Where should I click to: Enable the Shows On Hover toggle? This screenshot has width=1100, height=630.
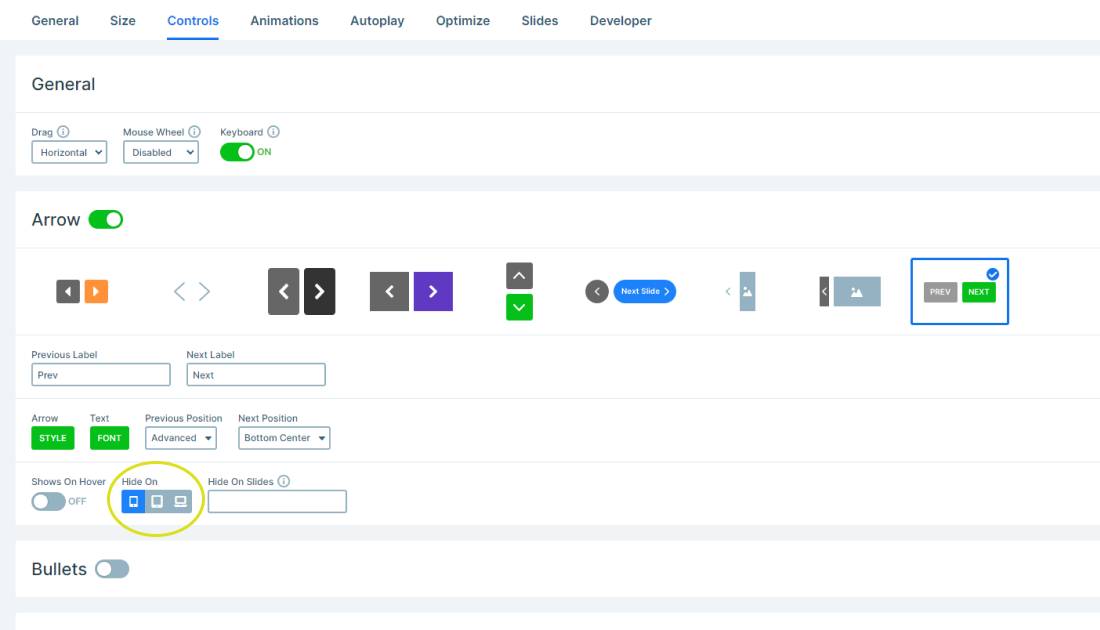(x=48, y=502)
